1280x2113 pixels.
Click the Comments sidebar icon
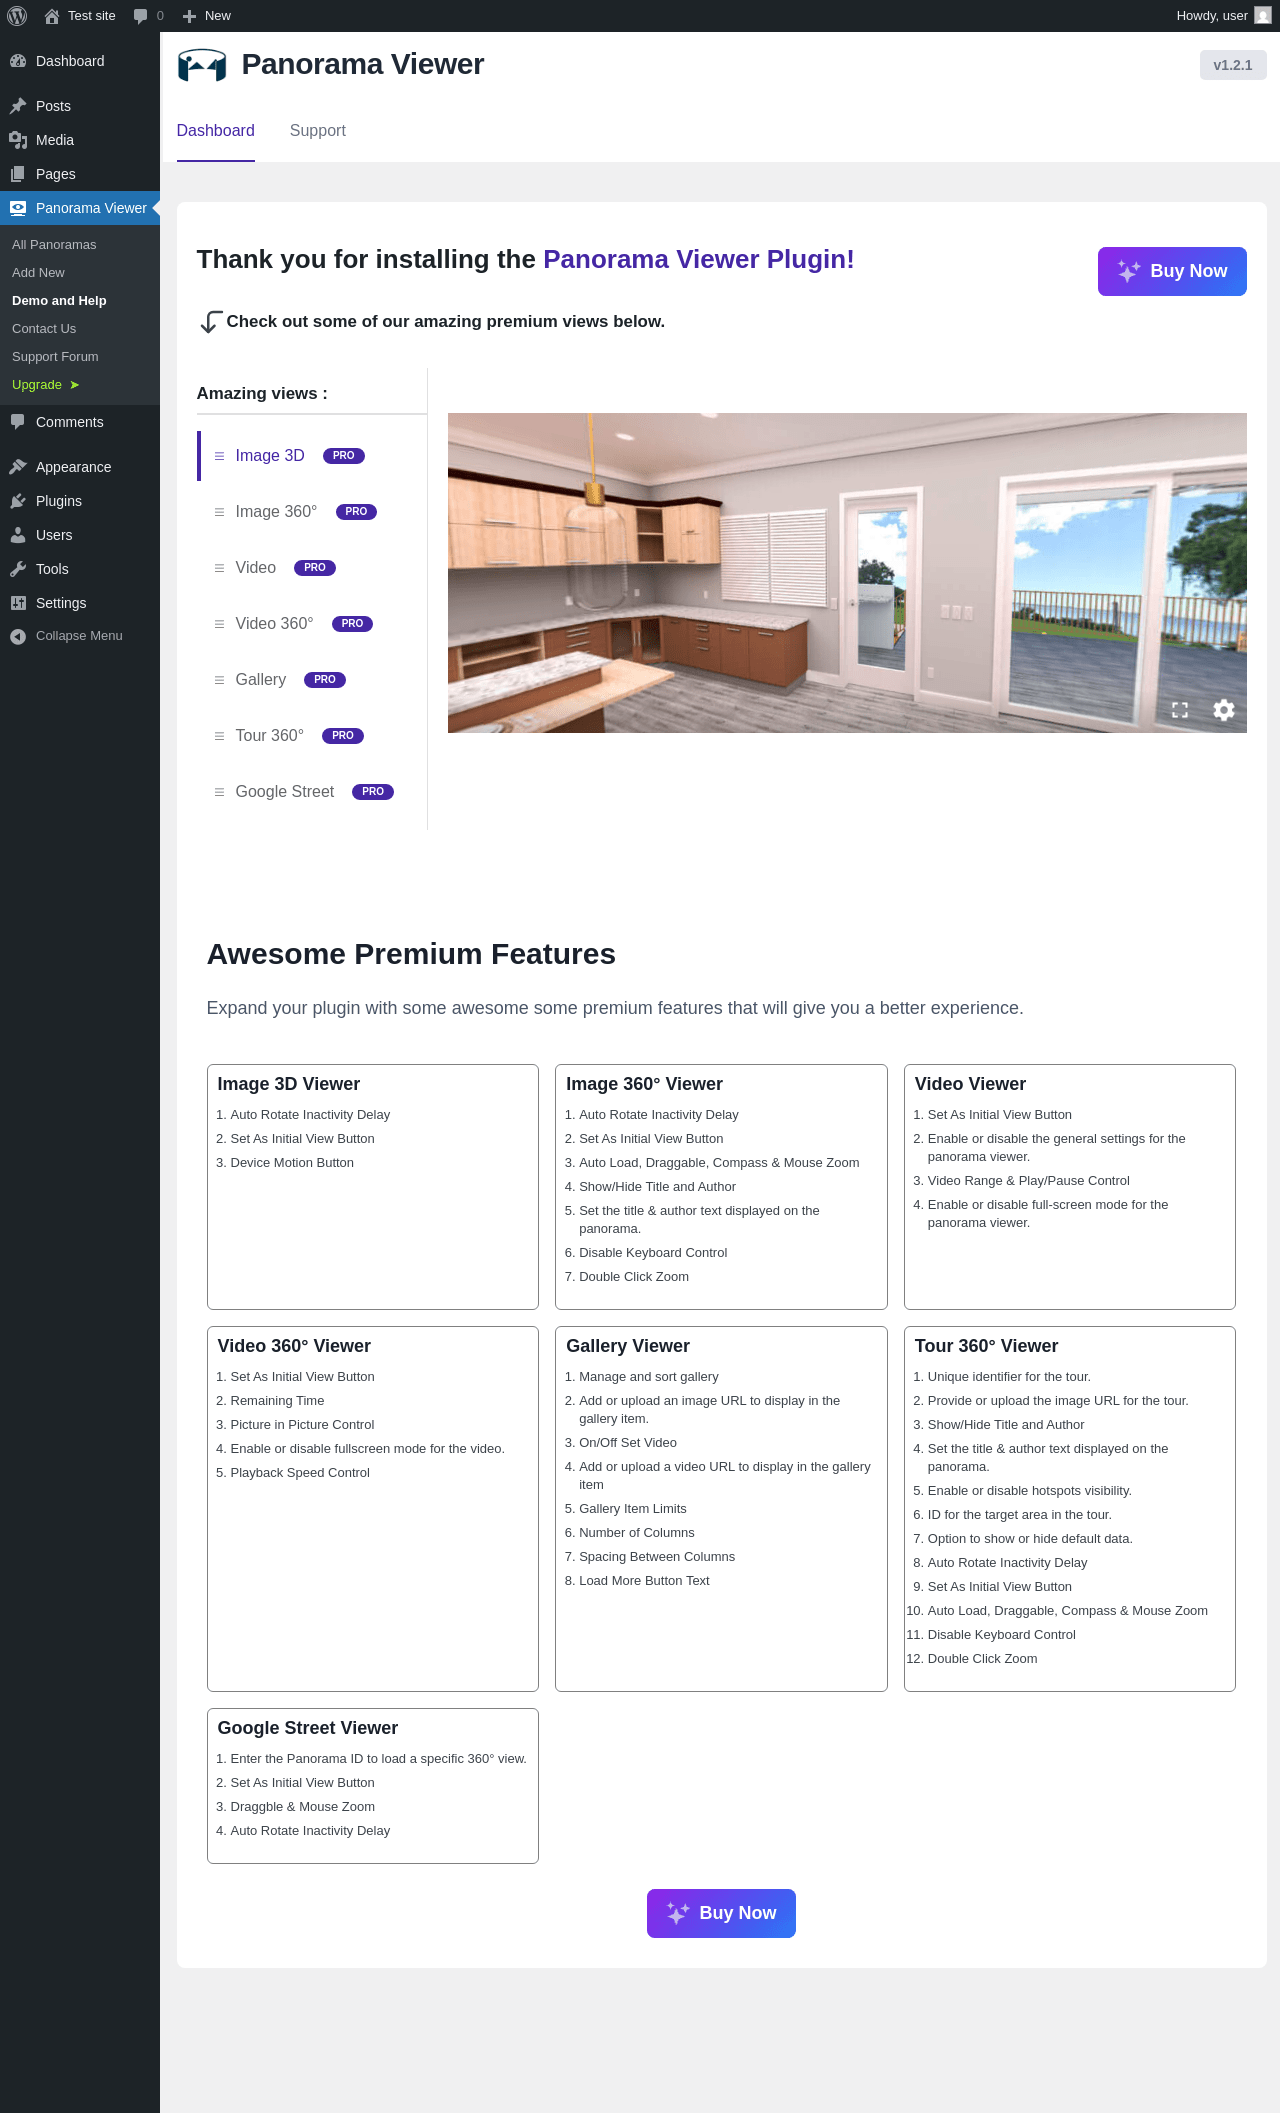[x=18, y=422]
